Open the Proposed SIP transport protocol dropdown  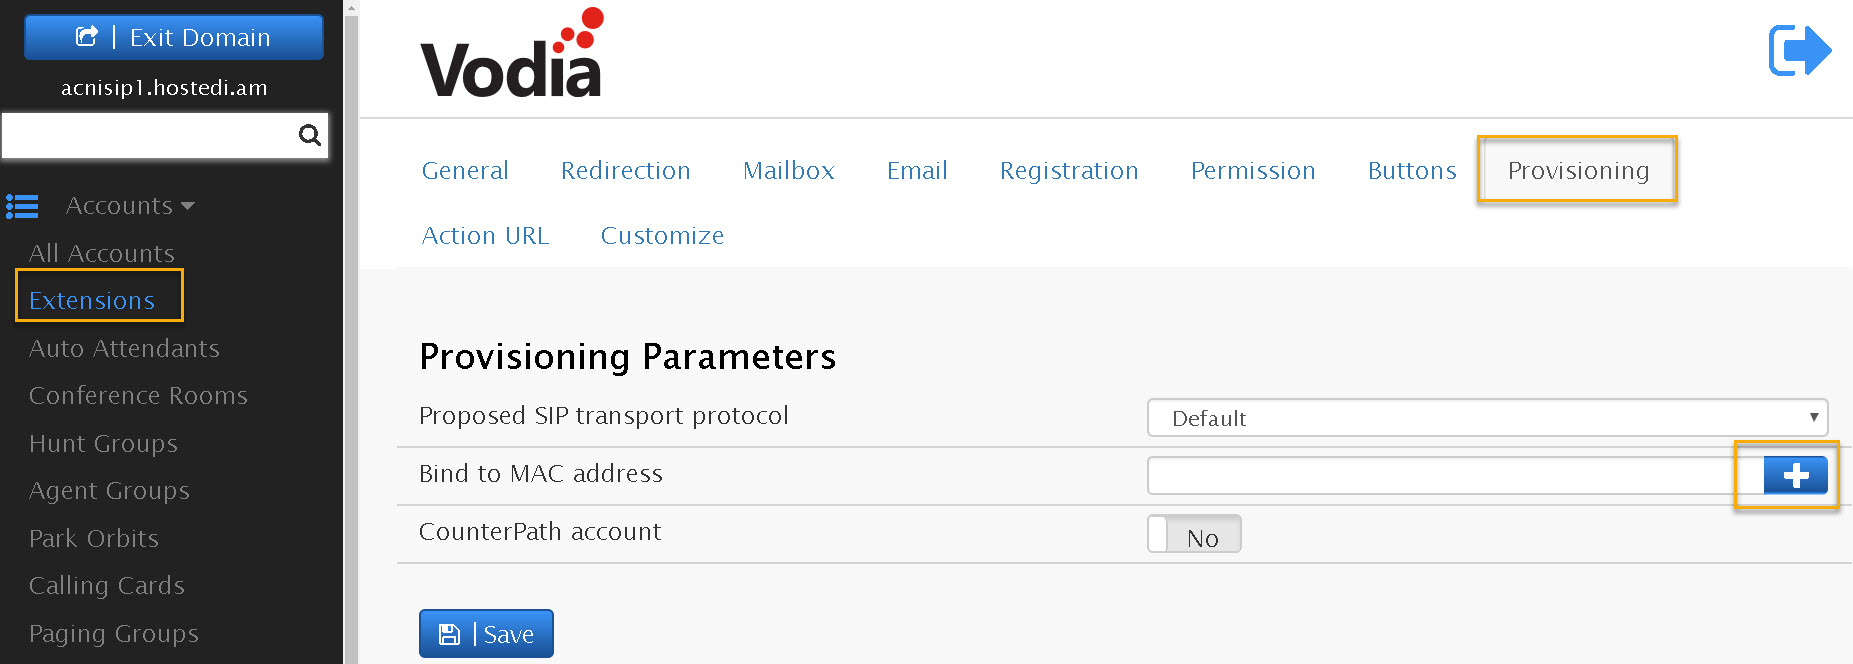tap(1487, 417)
